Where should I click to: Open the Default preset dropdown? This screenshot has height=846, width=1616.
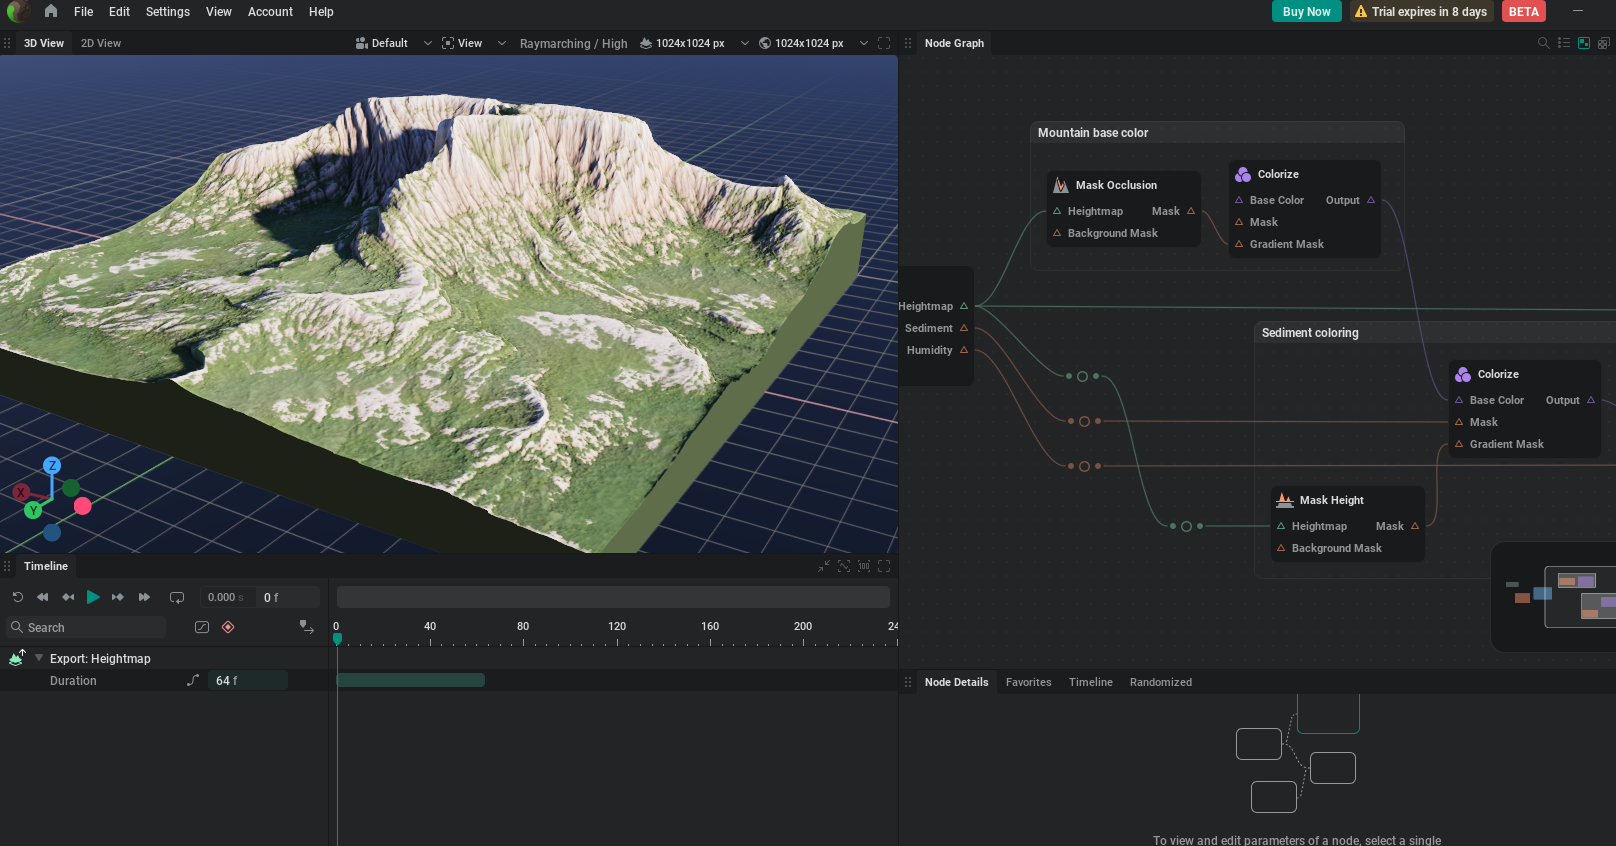tap(393, 43)
